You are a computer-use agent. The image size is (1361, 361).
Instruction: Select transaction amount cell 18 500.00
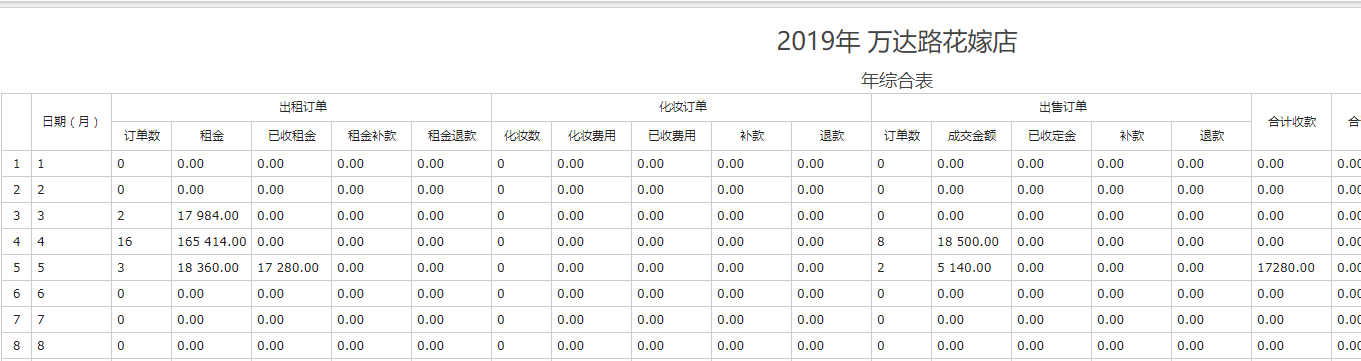pos(972,241)
